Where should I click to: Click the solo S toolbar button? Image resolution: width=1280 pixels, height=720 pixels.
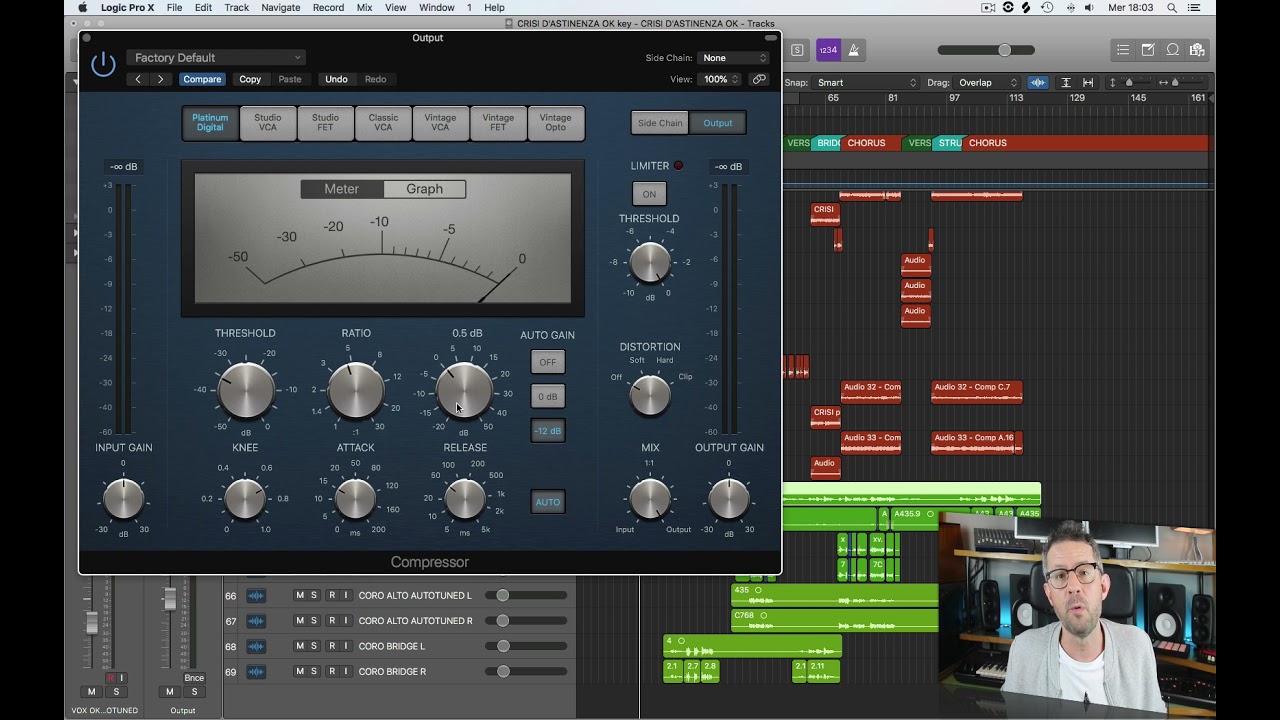(x=797, y=50)
